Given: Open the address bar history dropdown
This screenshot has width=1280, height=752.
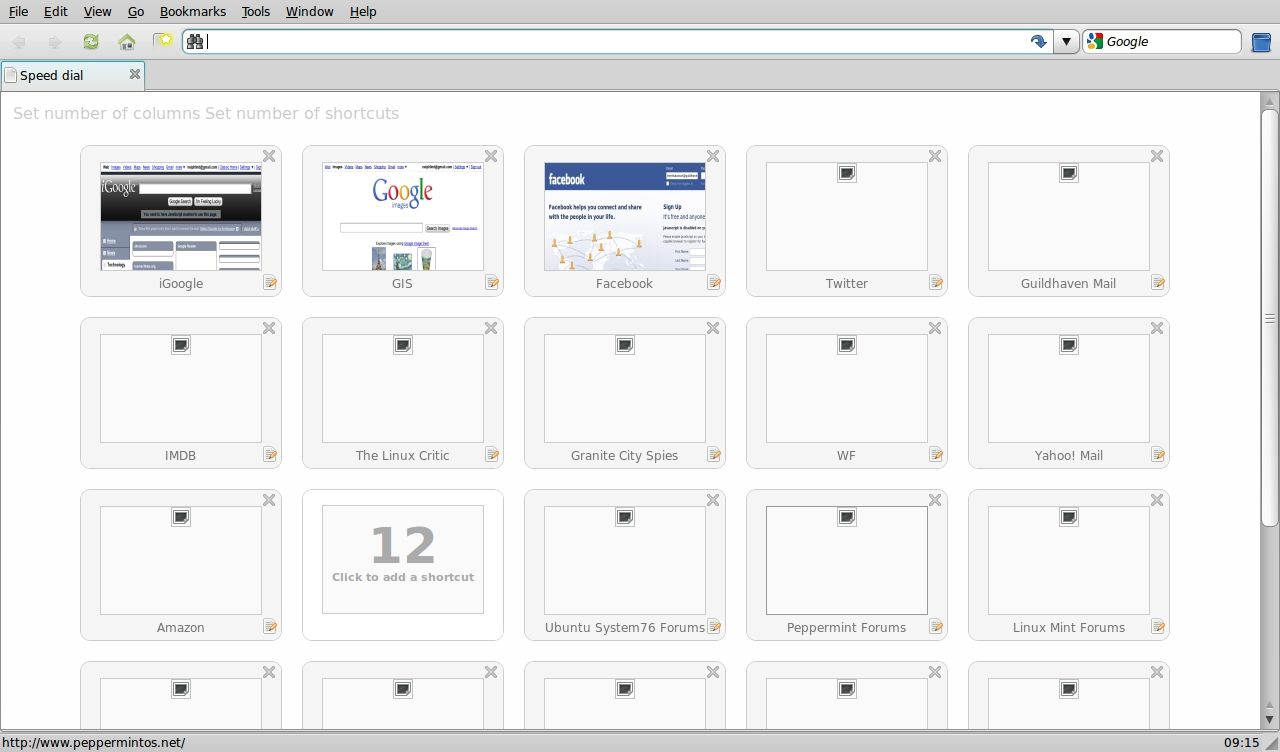Looking at the screenshot, I should (x=1066, y=42).
